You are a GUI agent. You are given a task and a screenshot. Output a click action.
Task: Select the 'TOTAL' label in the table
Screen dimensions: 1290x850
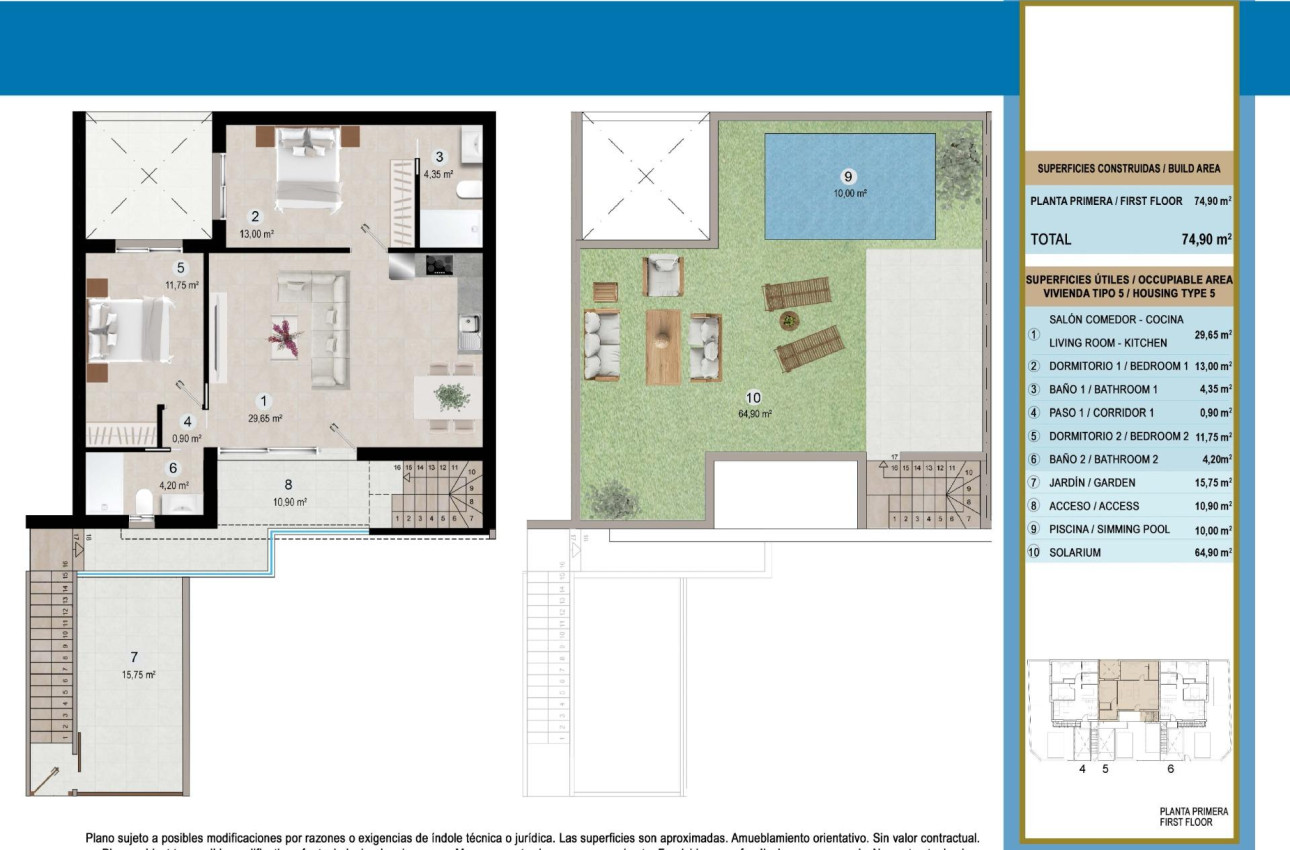coord(1050,239)
